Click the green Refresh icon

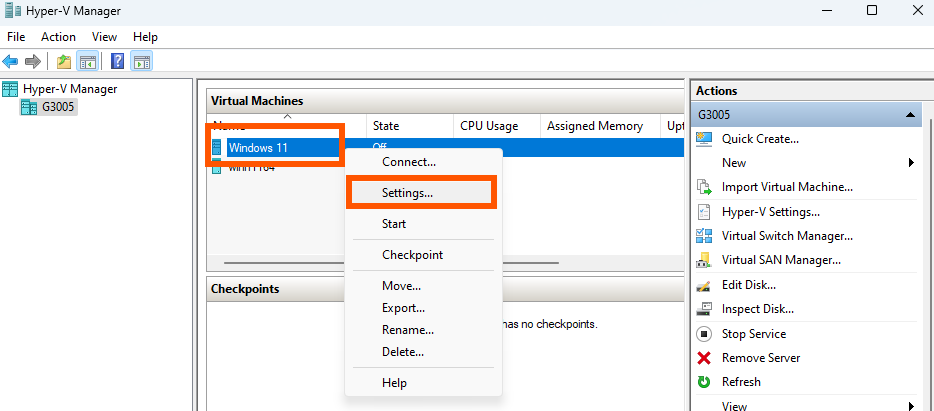[x=704, y=382]
